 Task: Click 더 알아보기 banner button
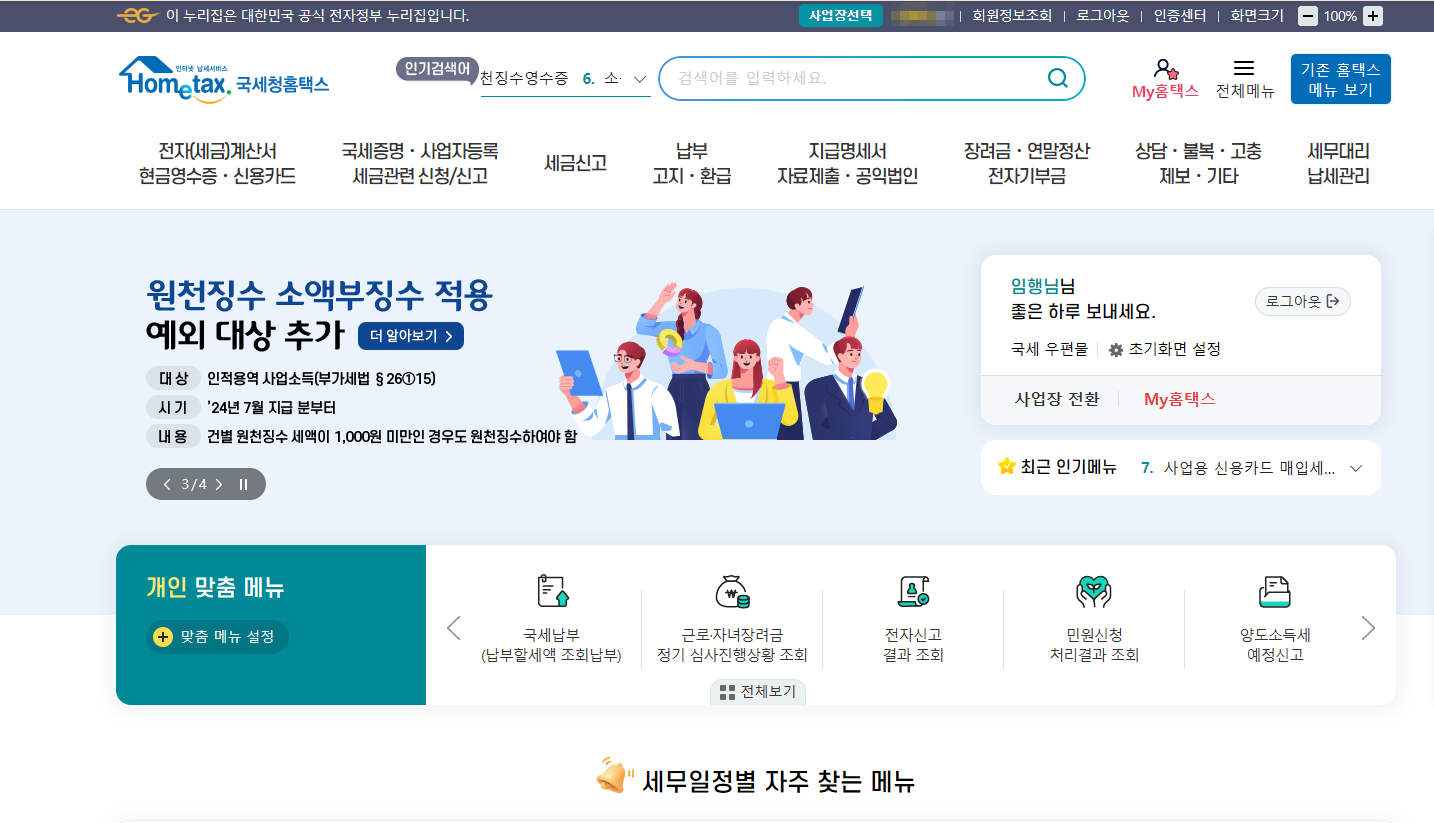(411, 336)
